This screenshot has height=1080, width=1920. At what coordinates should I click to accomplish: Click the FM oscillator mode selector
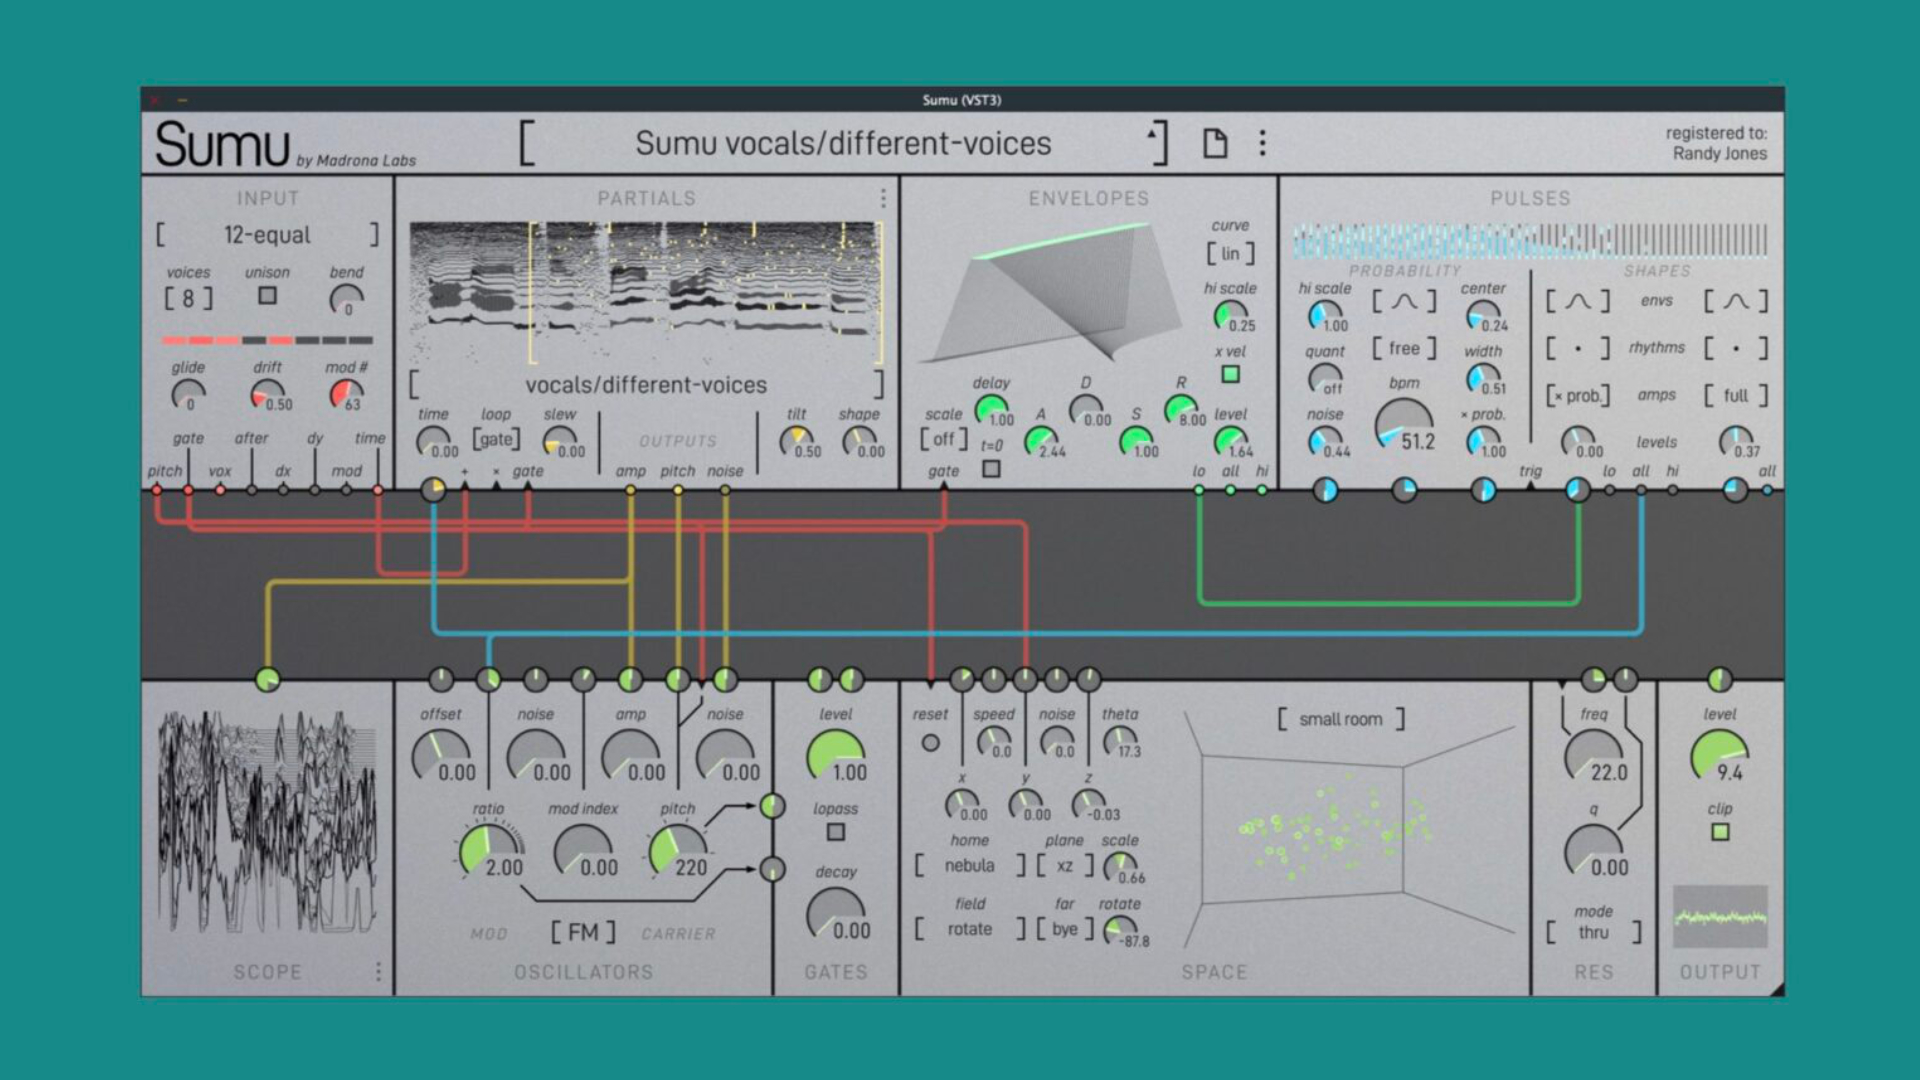coord(583,932)
